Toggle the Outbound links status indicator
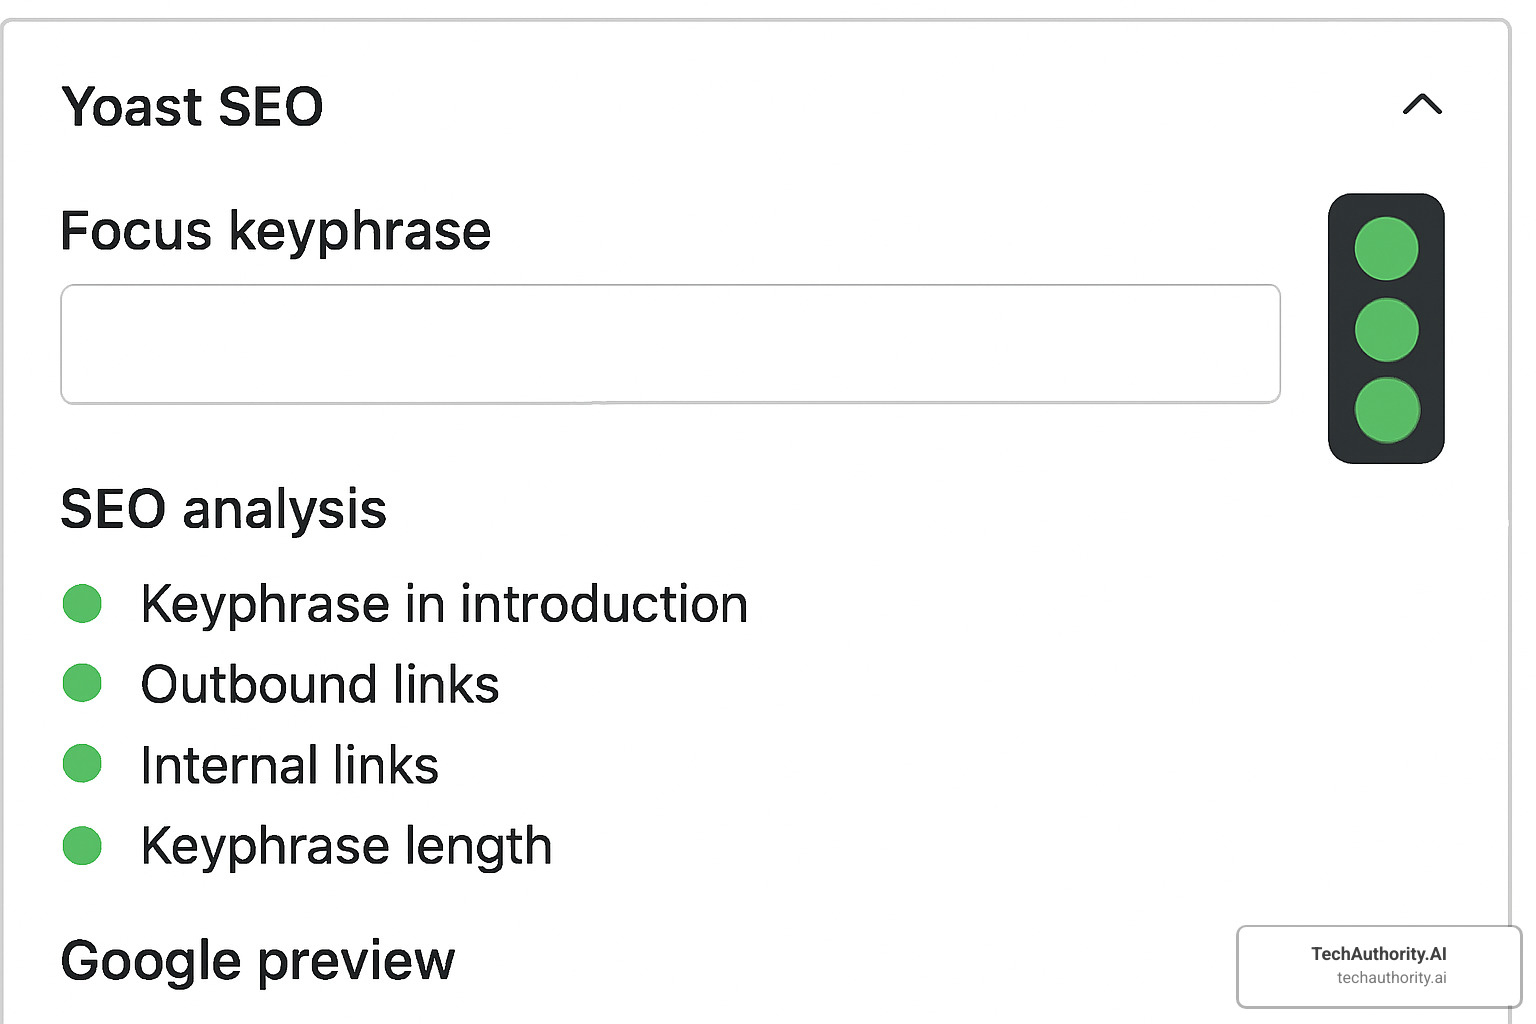This screenshot has width=1536, height=1024. point(82,683)
